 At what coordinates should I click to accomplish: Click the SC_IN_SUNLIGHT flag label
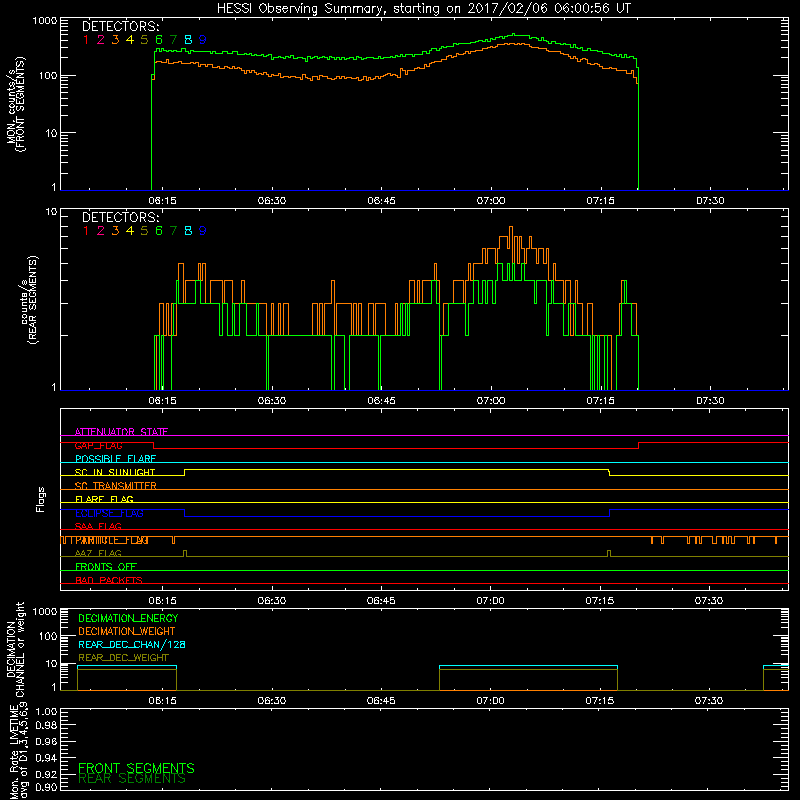[115, 472]
